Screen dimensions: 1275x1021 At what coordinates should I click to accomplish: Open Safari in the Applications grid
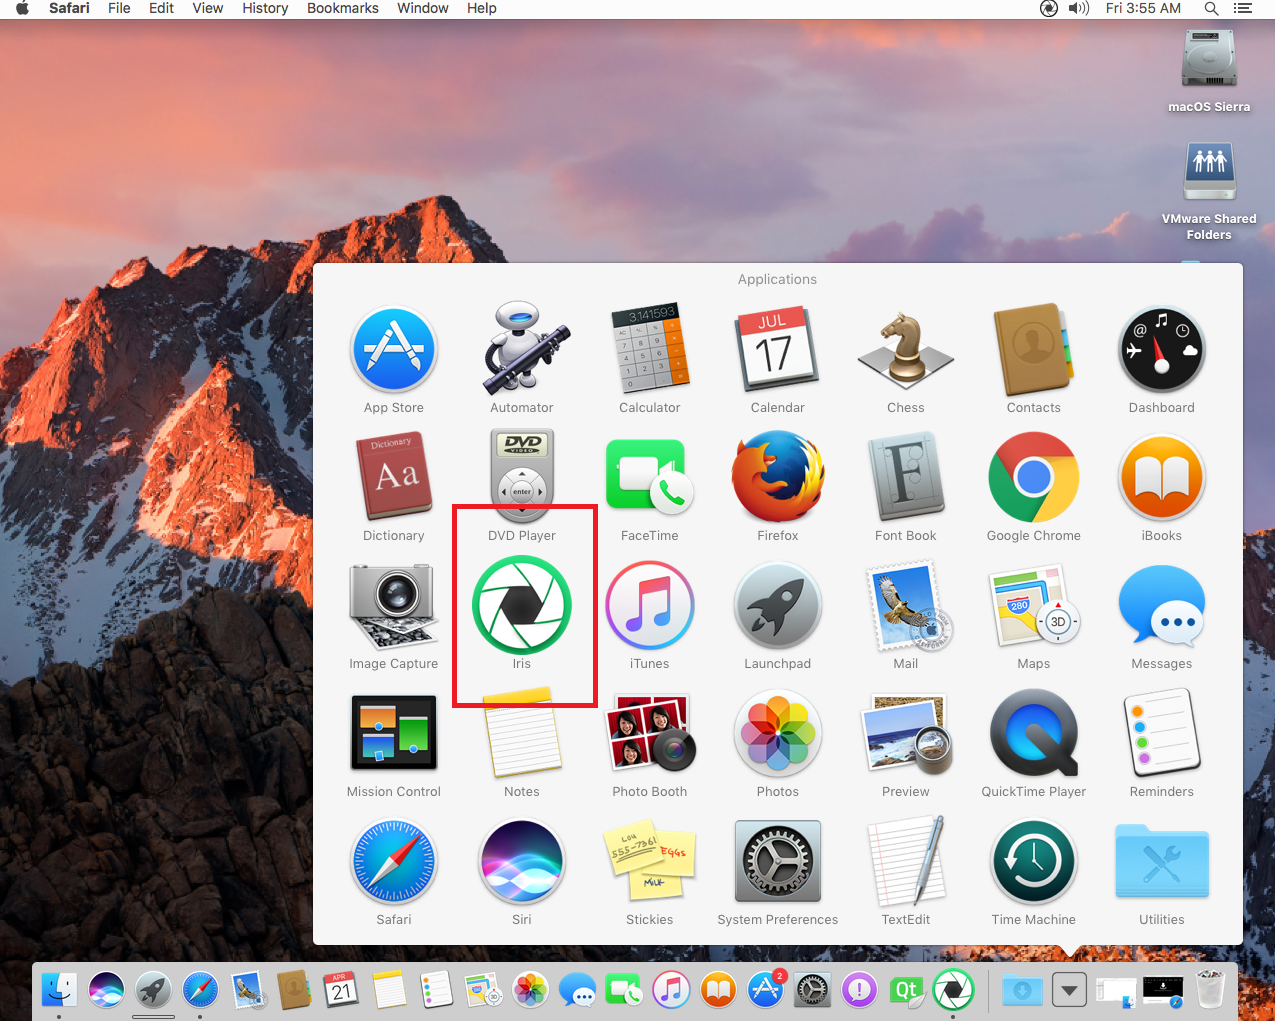pos(394,862)
